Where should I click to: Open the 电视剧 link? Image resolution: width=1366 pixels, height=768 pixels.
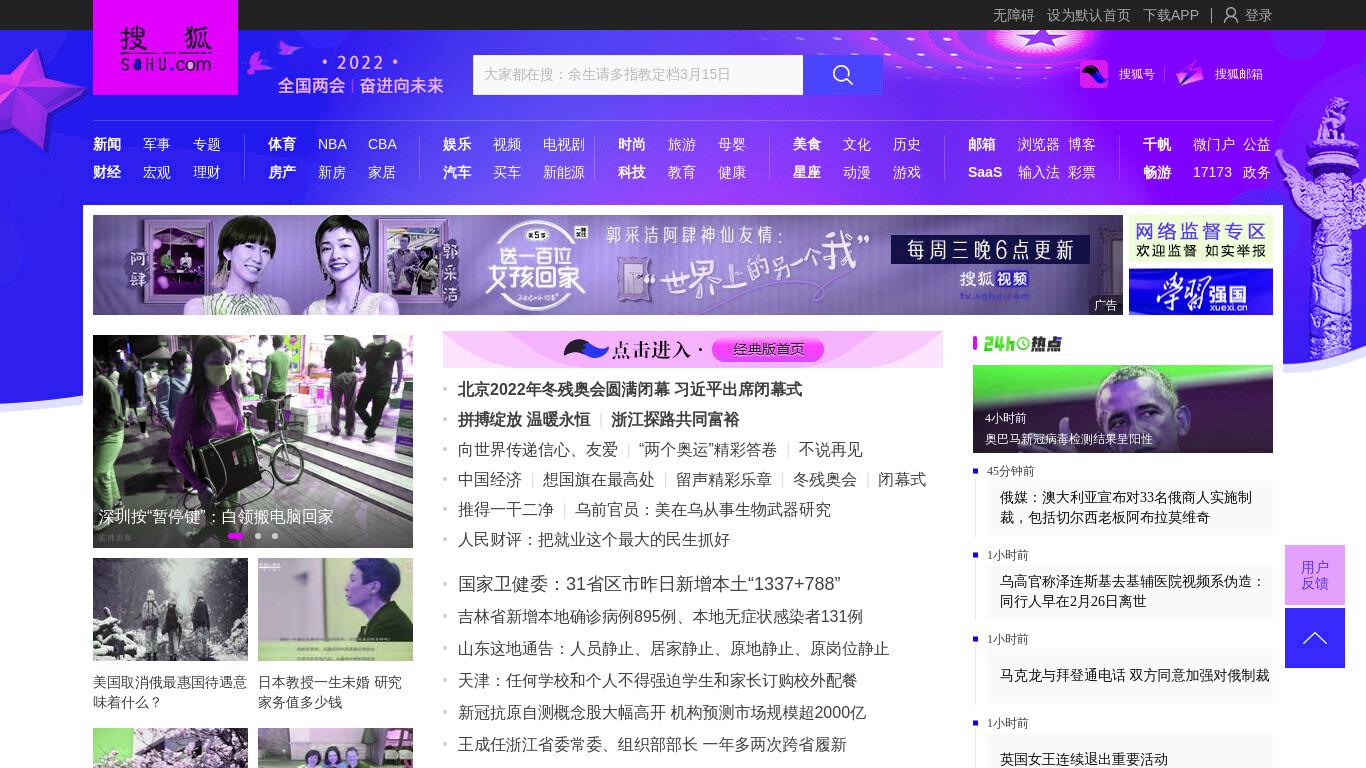tap(564, 144)
